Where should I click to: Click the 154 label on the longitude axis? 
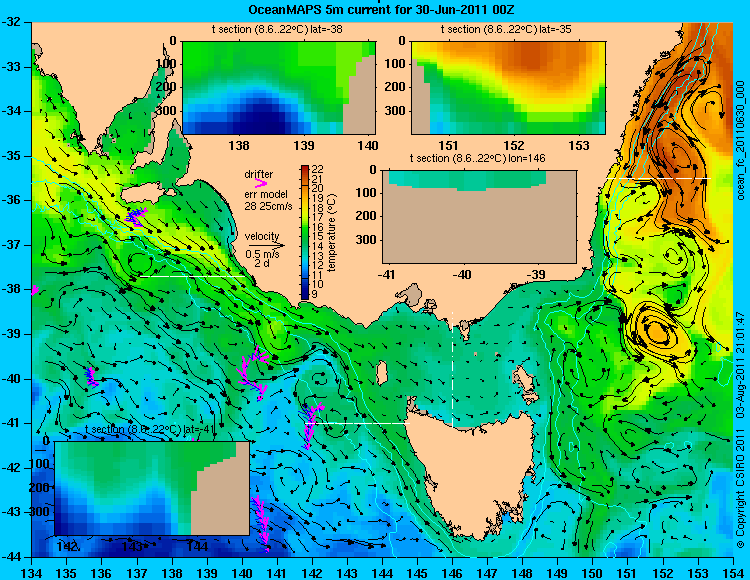tap(733, 573)
